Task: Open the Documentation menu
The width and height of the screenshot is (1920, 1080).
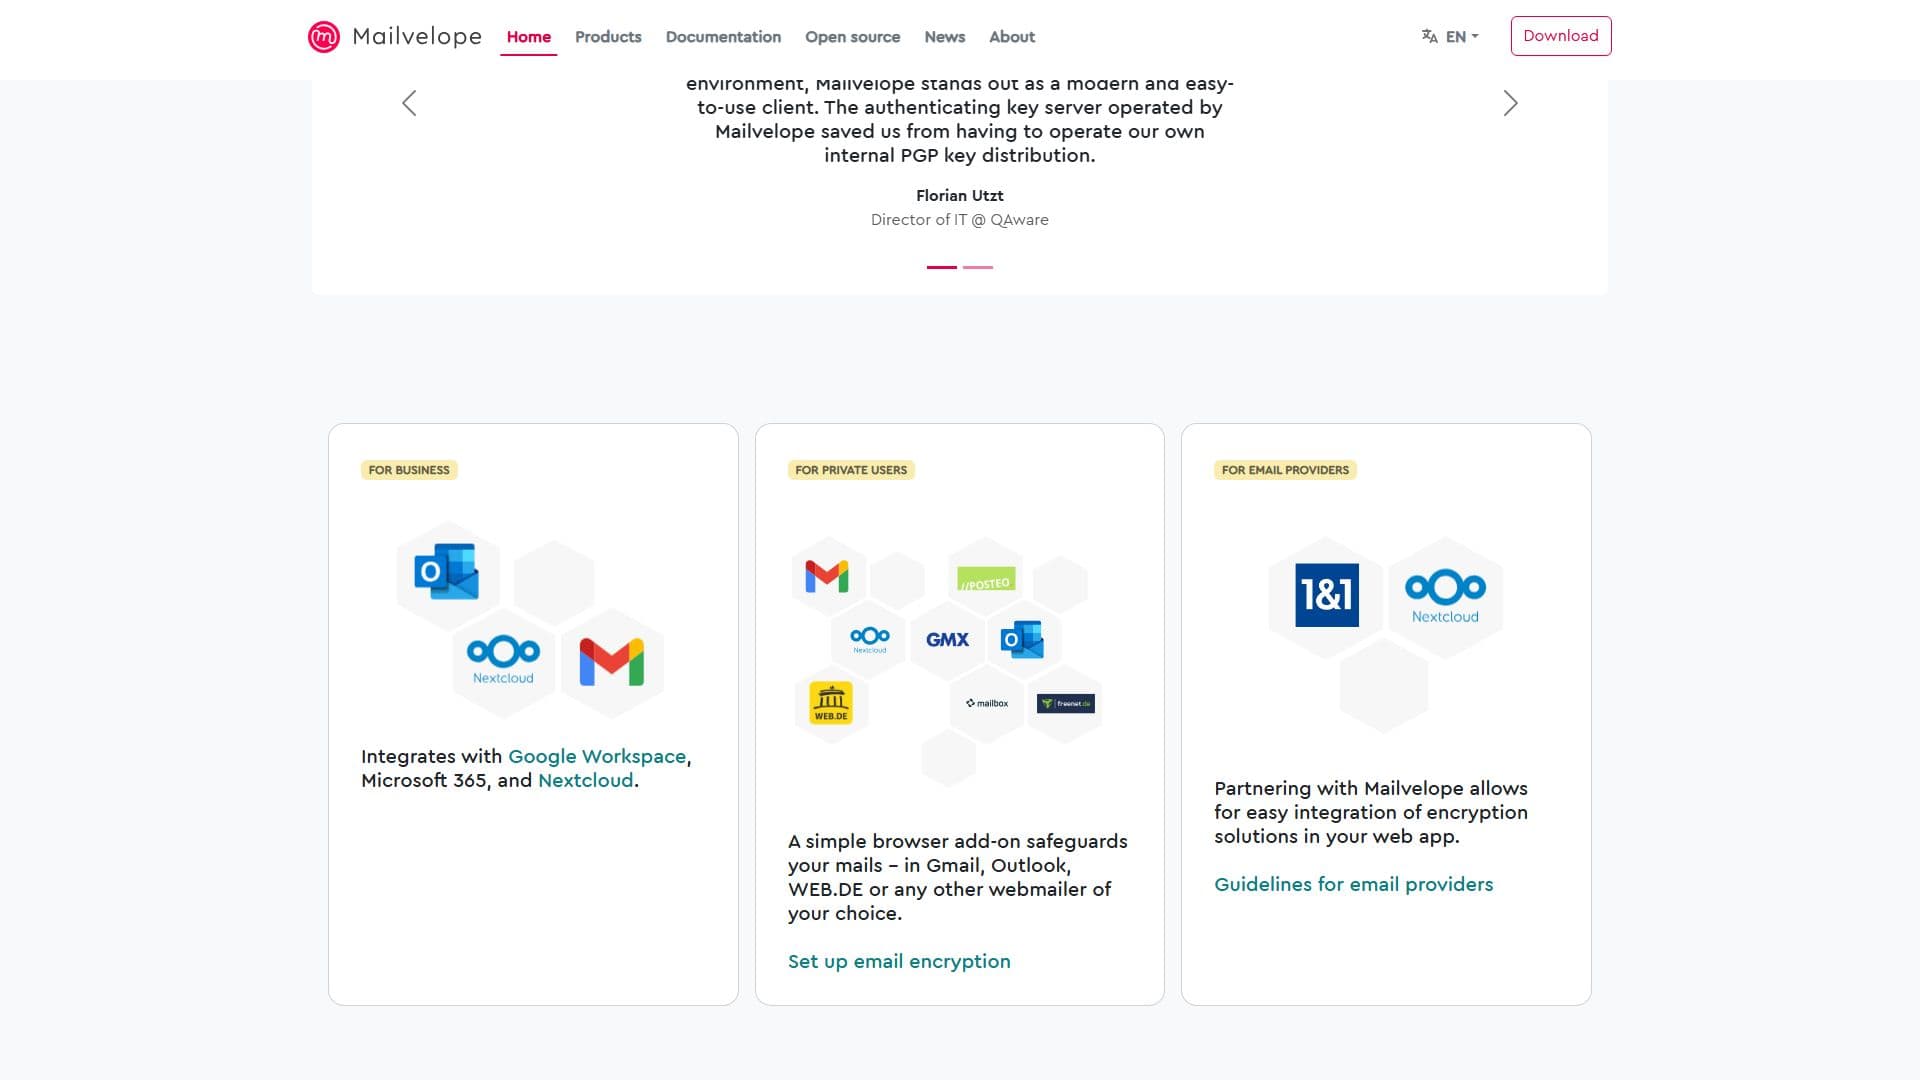Action: [x=723, y=37]
